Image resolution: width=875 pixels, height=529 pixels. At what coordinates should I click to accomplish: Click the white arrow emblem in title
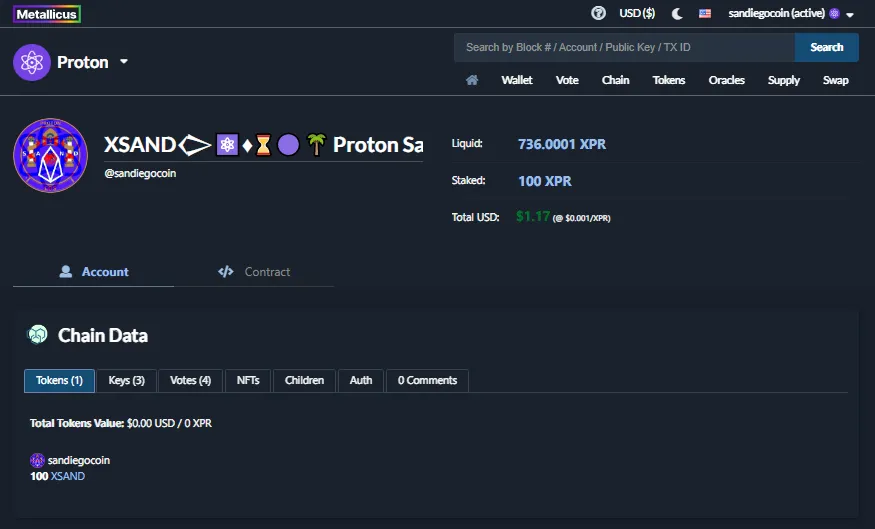pos(194,145)
